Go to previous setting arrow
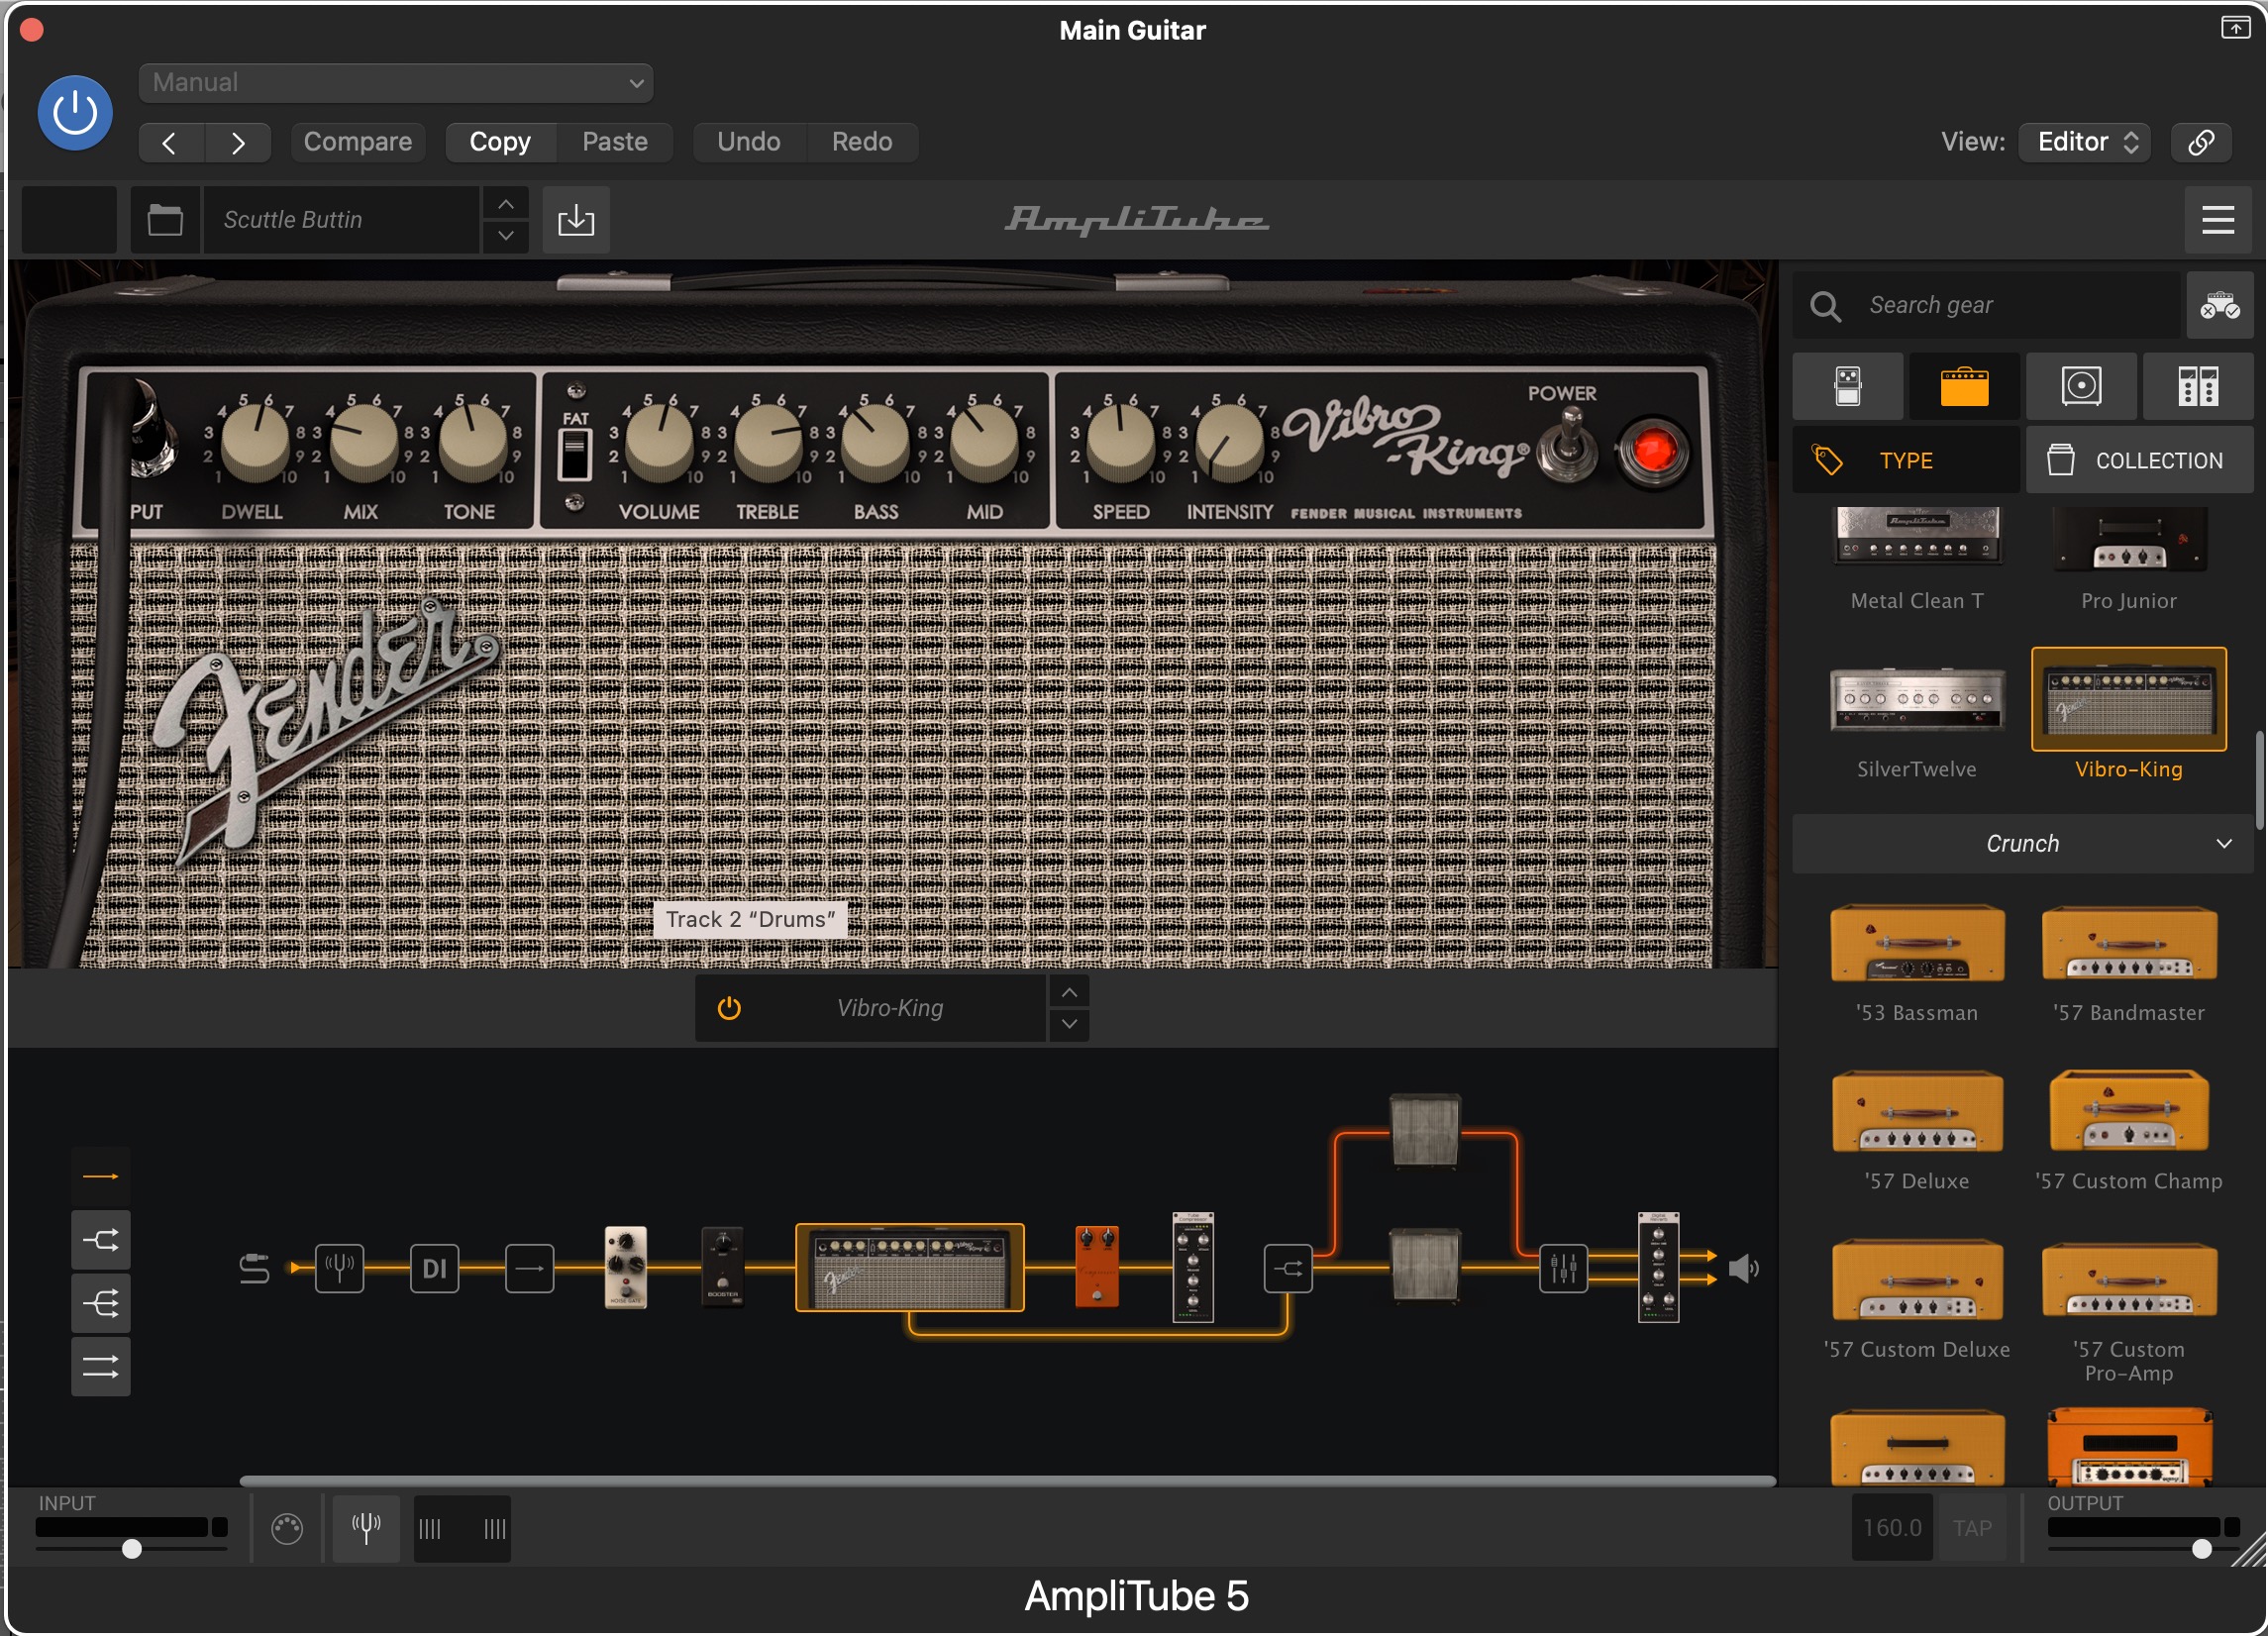The width and height of the screenshot is (2268, 1636). [171, 142]
